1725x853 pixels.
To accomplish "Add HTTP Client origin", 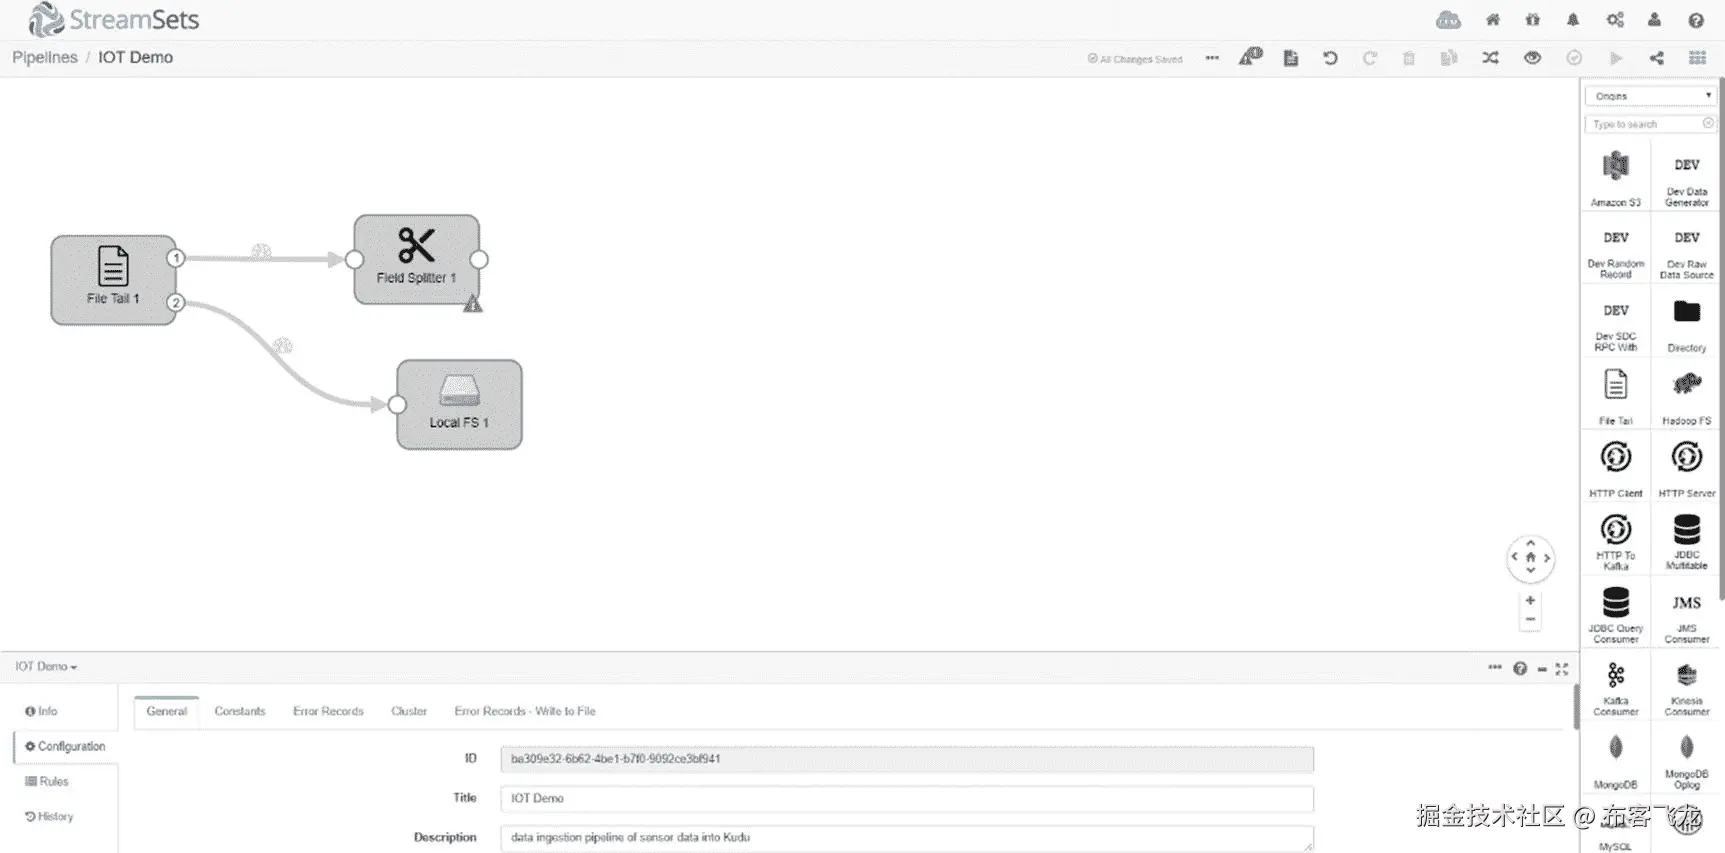I will pos(1616,469).
